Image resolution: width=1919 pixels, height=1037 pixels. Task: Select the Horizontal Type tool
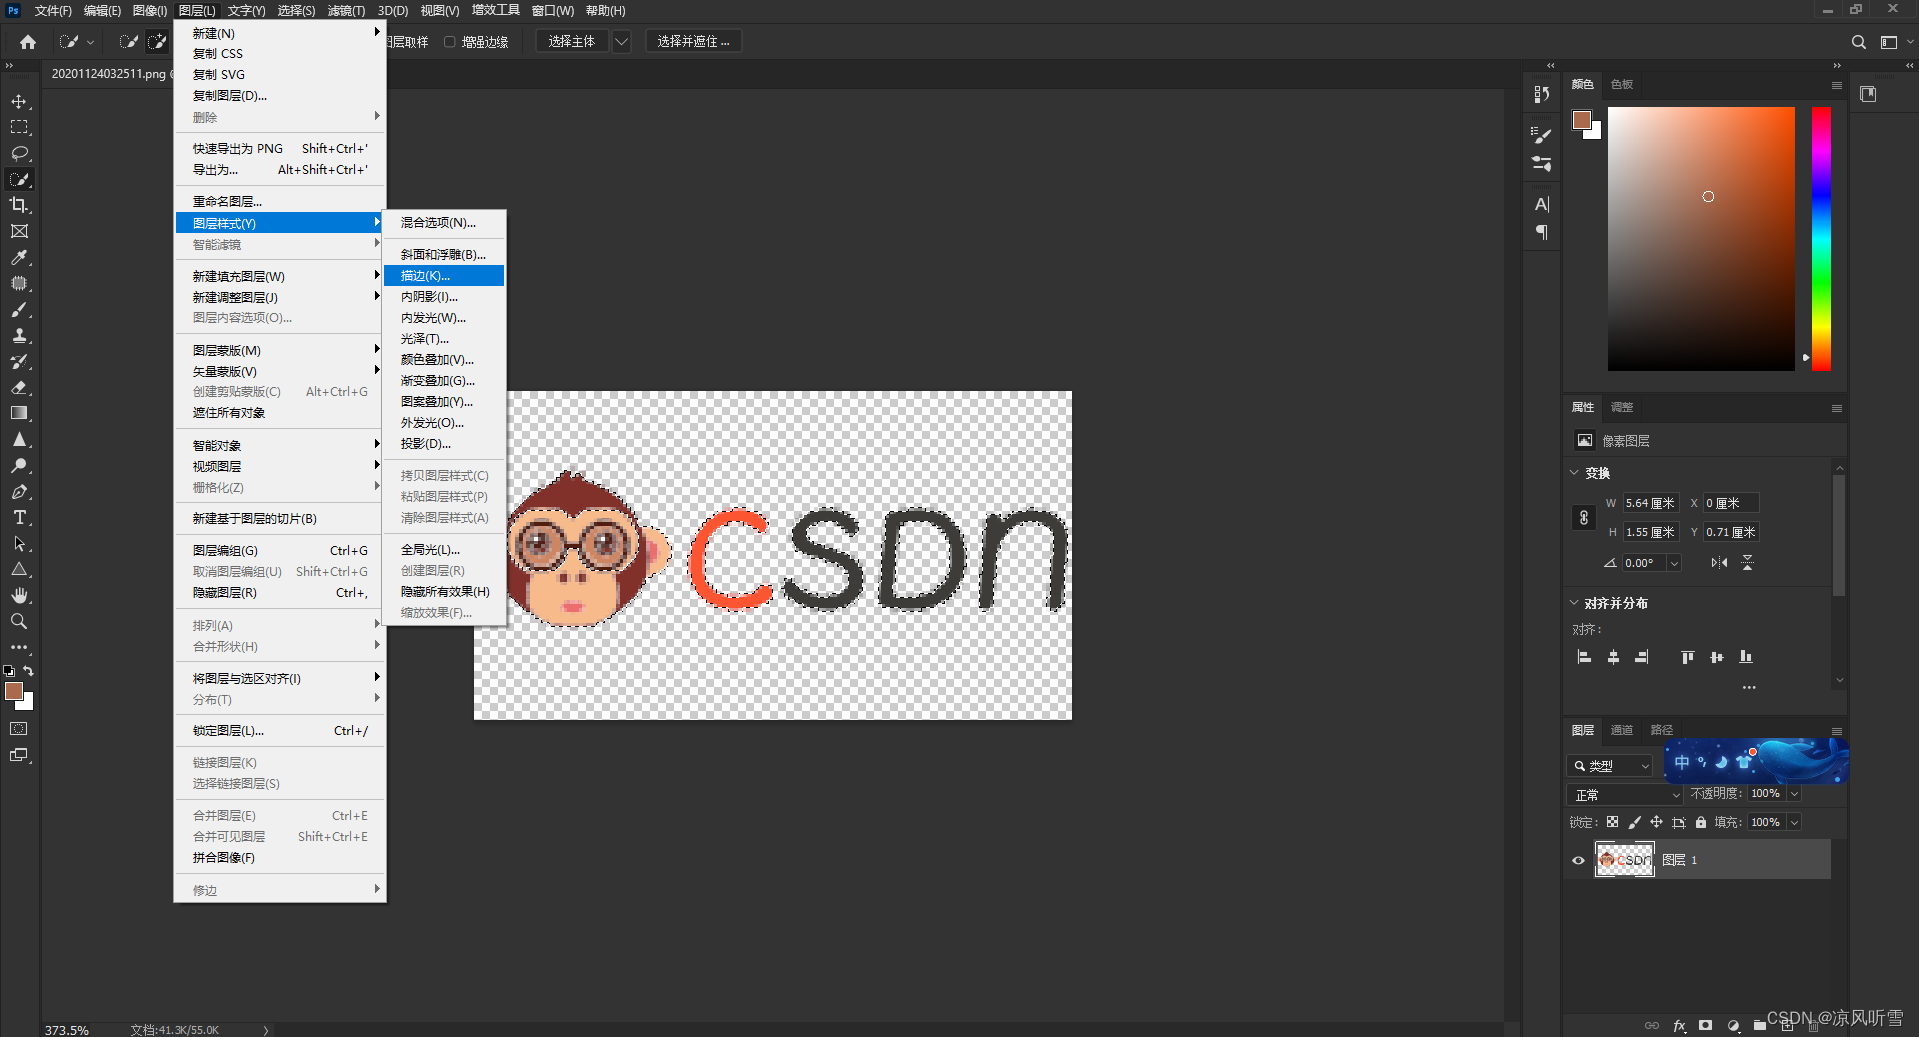[19, 518]
